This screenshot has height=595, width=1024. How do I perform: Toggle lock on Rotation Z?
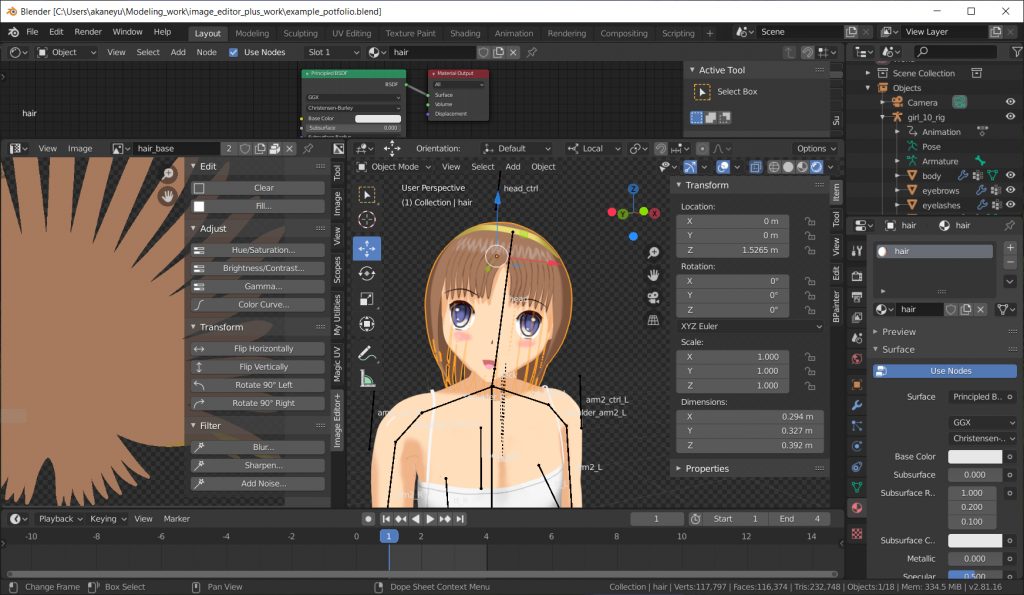810,310
